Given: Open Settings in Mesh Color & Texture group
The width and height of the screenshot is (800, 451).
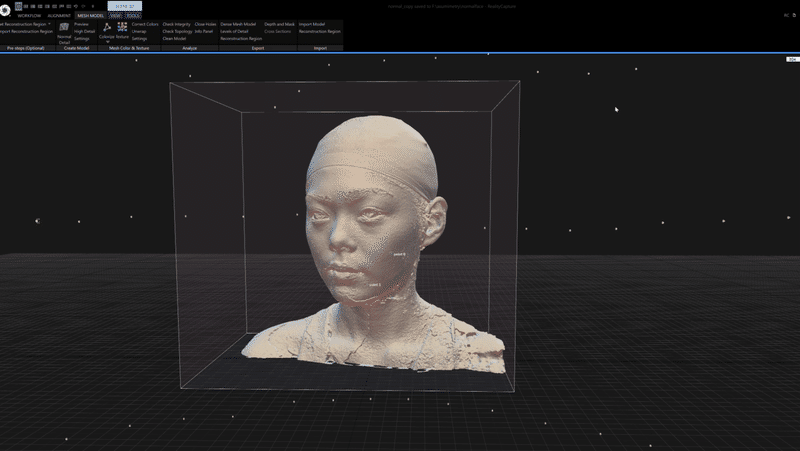Looking at the screenshot, I should click(x=139, y=38).
